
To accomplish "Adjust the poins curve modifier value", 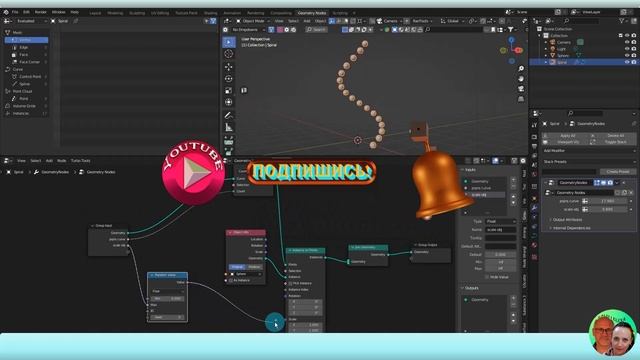I will [608, 201].
